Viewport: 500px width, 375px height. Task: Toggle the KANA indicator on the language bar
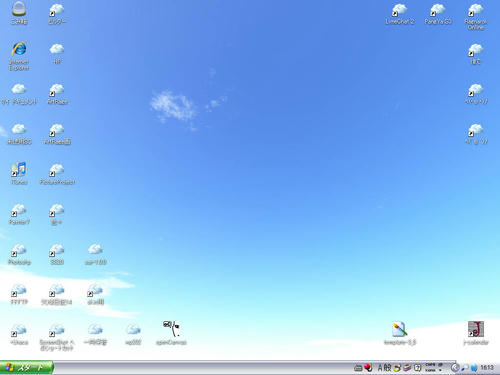[430, 370]
